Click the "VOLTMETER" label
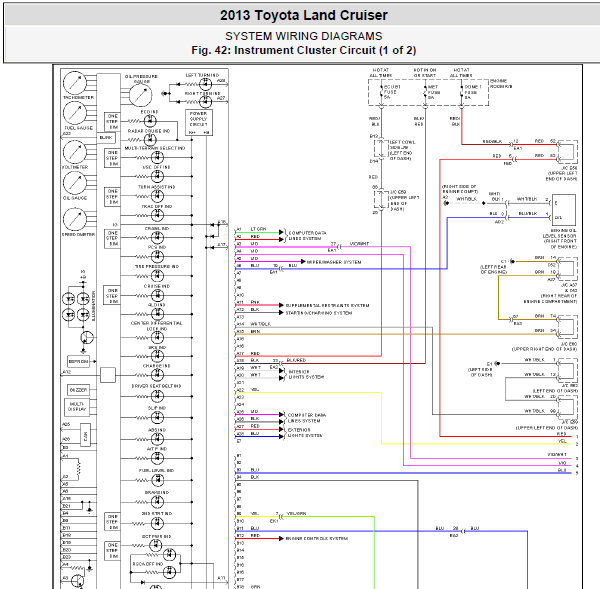Viewport: 600px width, 589px height. tap(75, 167)
